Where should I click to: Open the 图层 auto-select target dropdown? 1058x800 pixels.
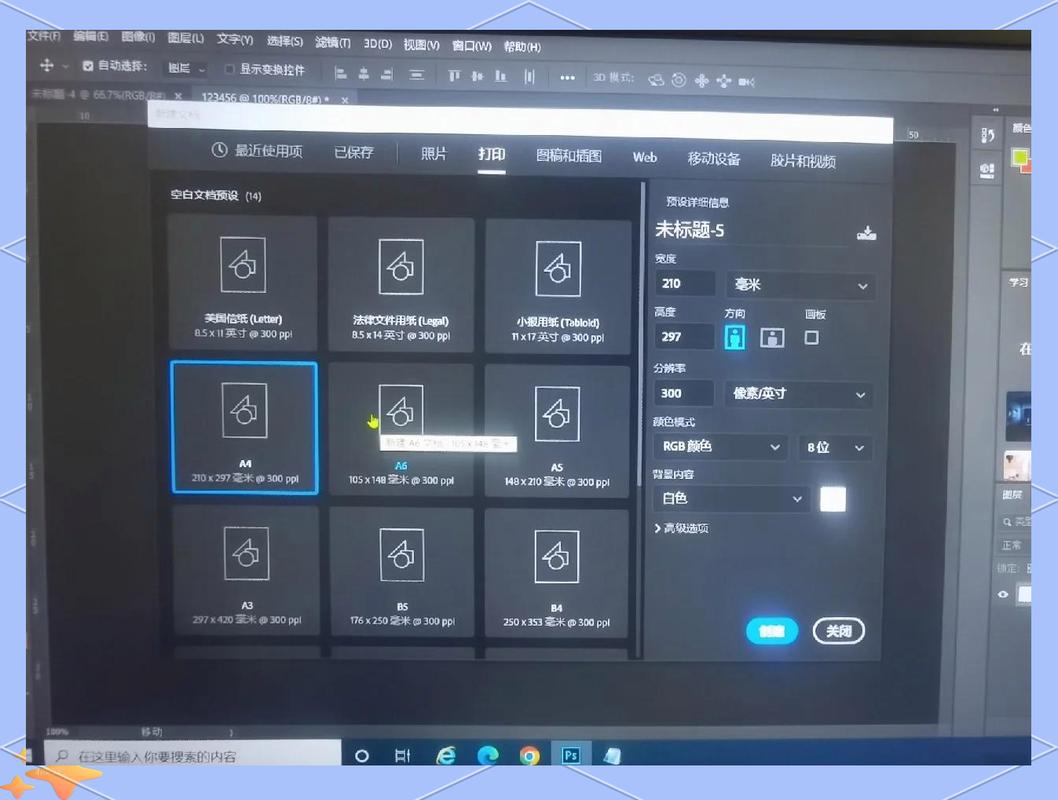pos(186,68)
